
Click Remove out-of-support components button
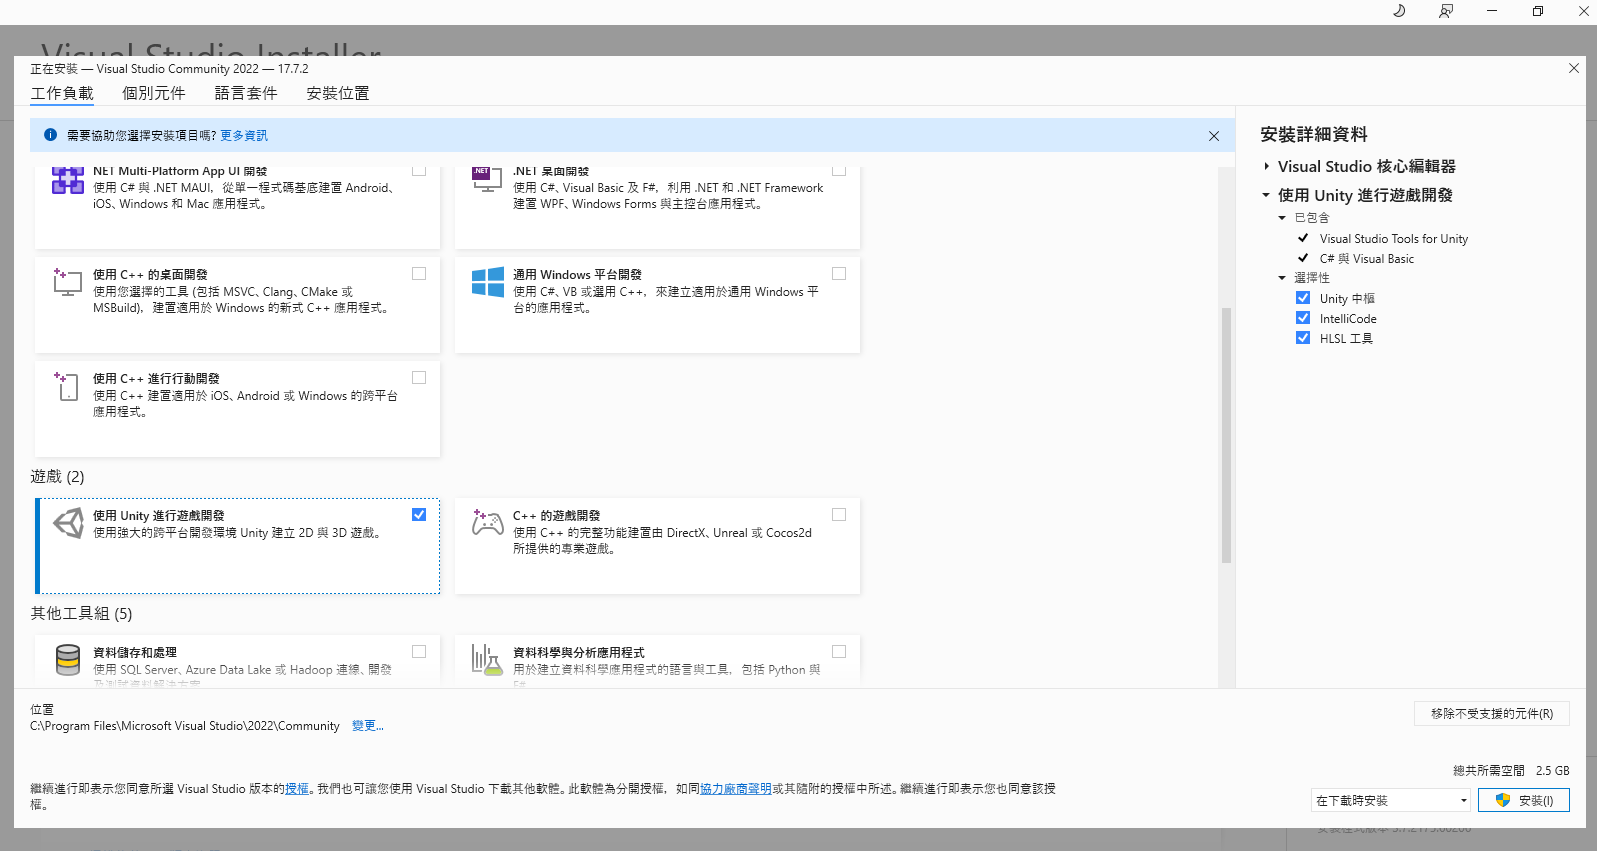coord(1492,713)
